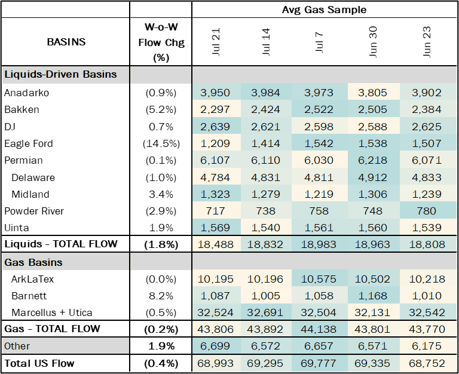This screenshot has width=459, height=374.
Task: Select the Midland sub-basin label
Action: tap(30, 194)
